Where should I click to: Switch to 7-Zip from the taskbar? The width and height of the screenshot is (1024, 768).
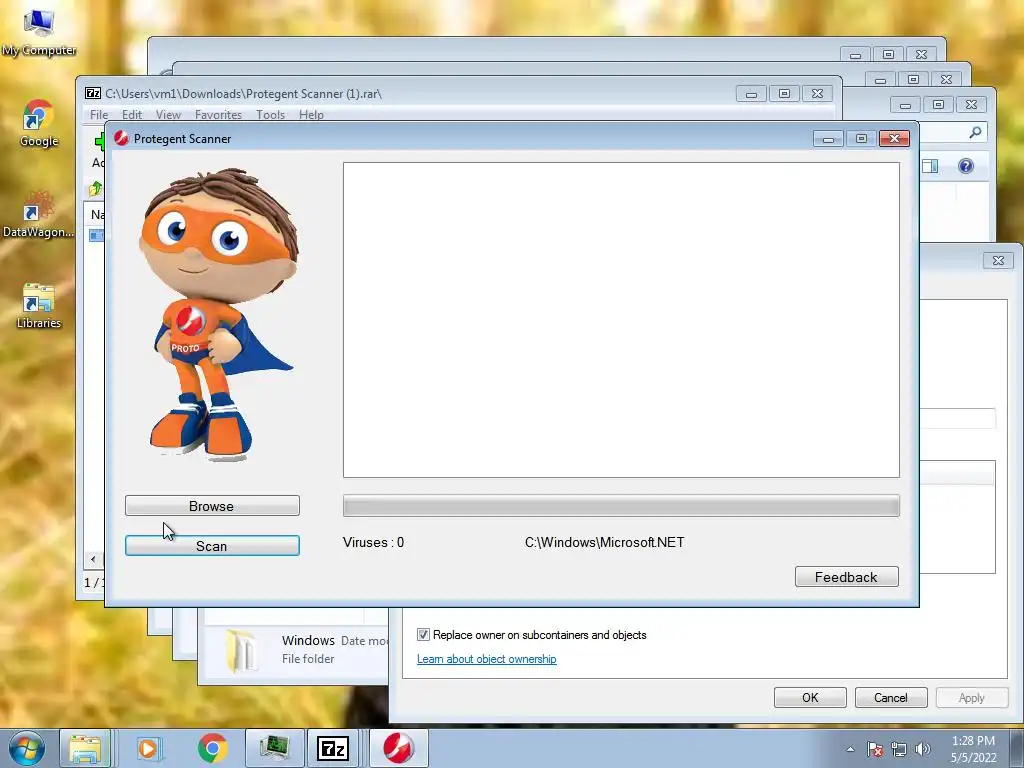click(333, 748)
